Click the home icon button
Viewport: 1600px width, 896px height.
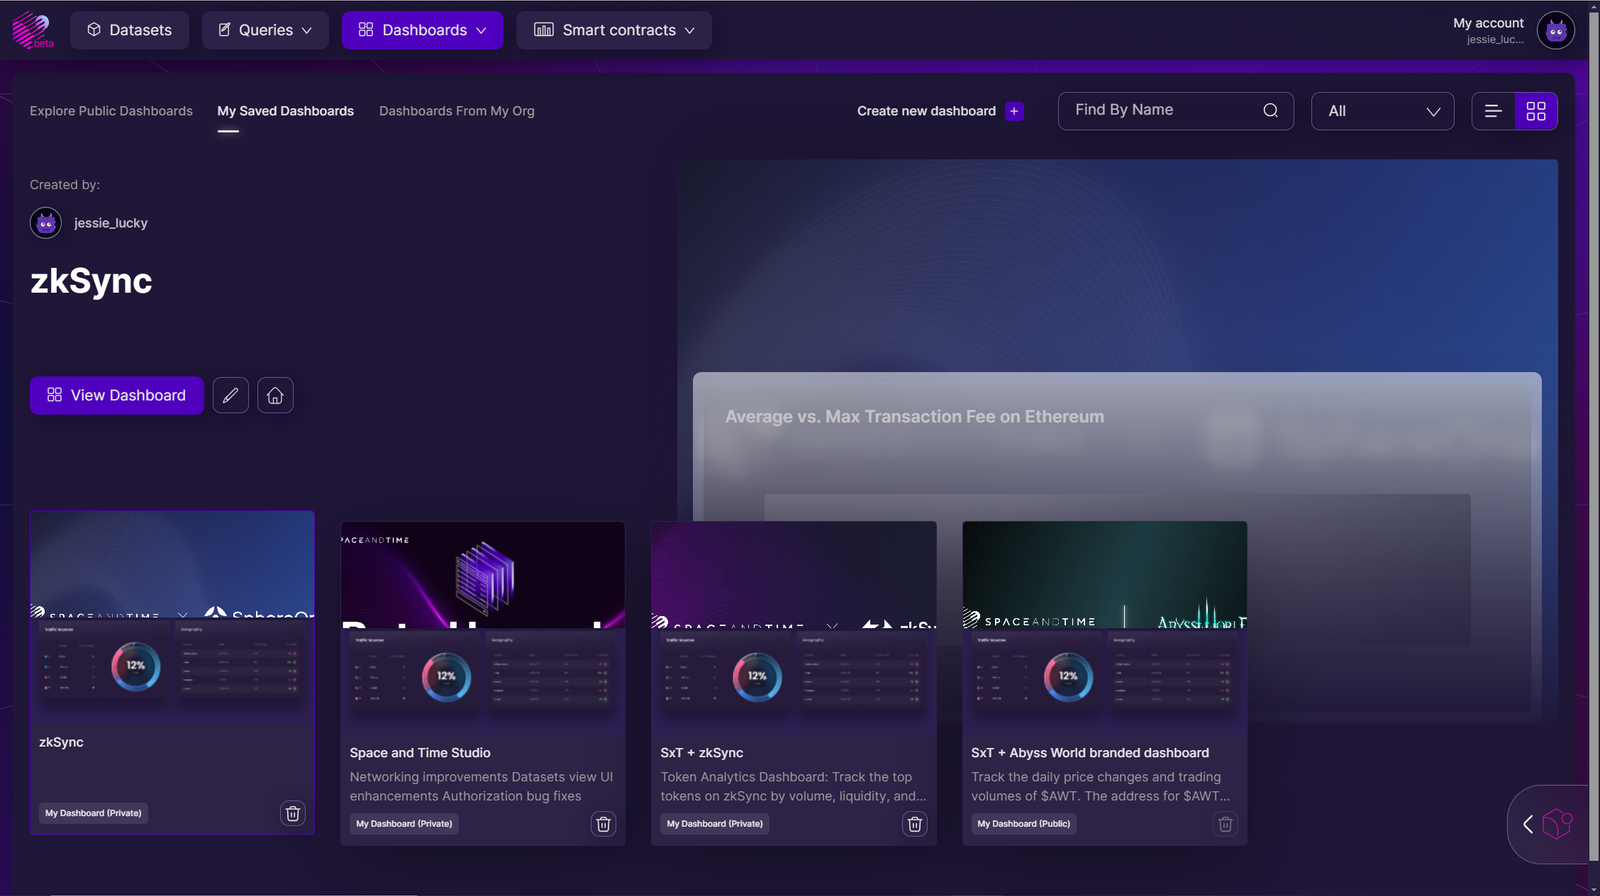click(275, 395)
